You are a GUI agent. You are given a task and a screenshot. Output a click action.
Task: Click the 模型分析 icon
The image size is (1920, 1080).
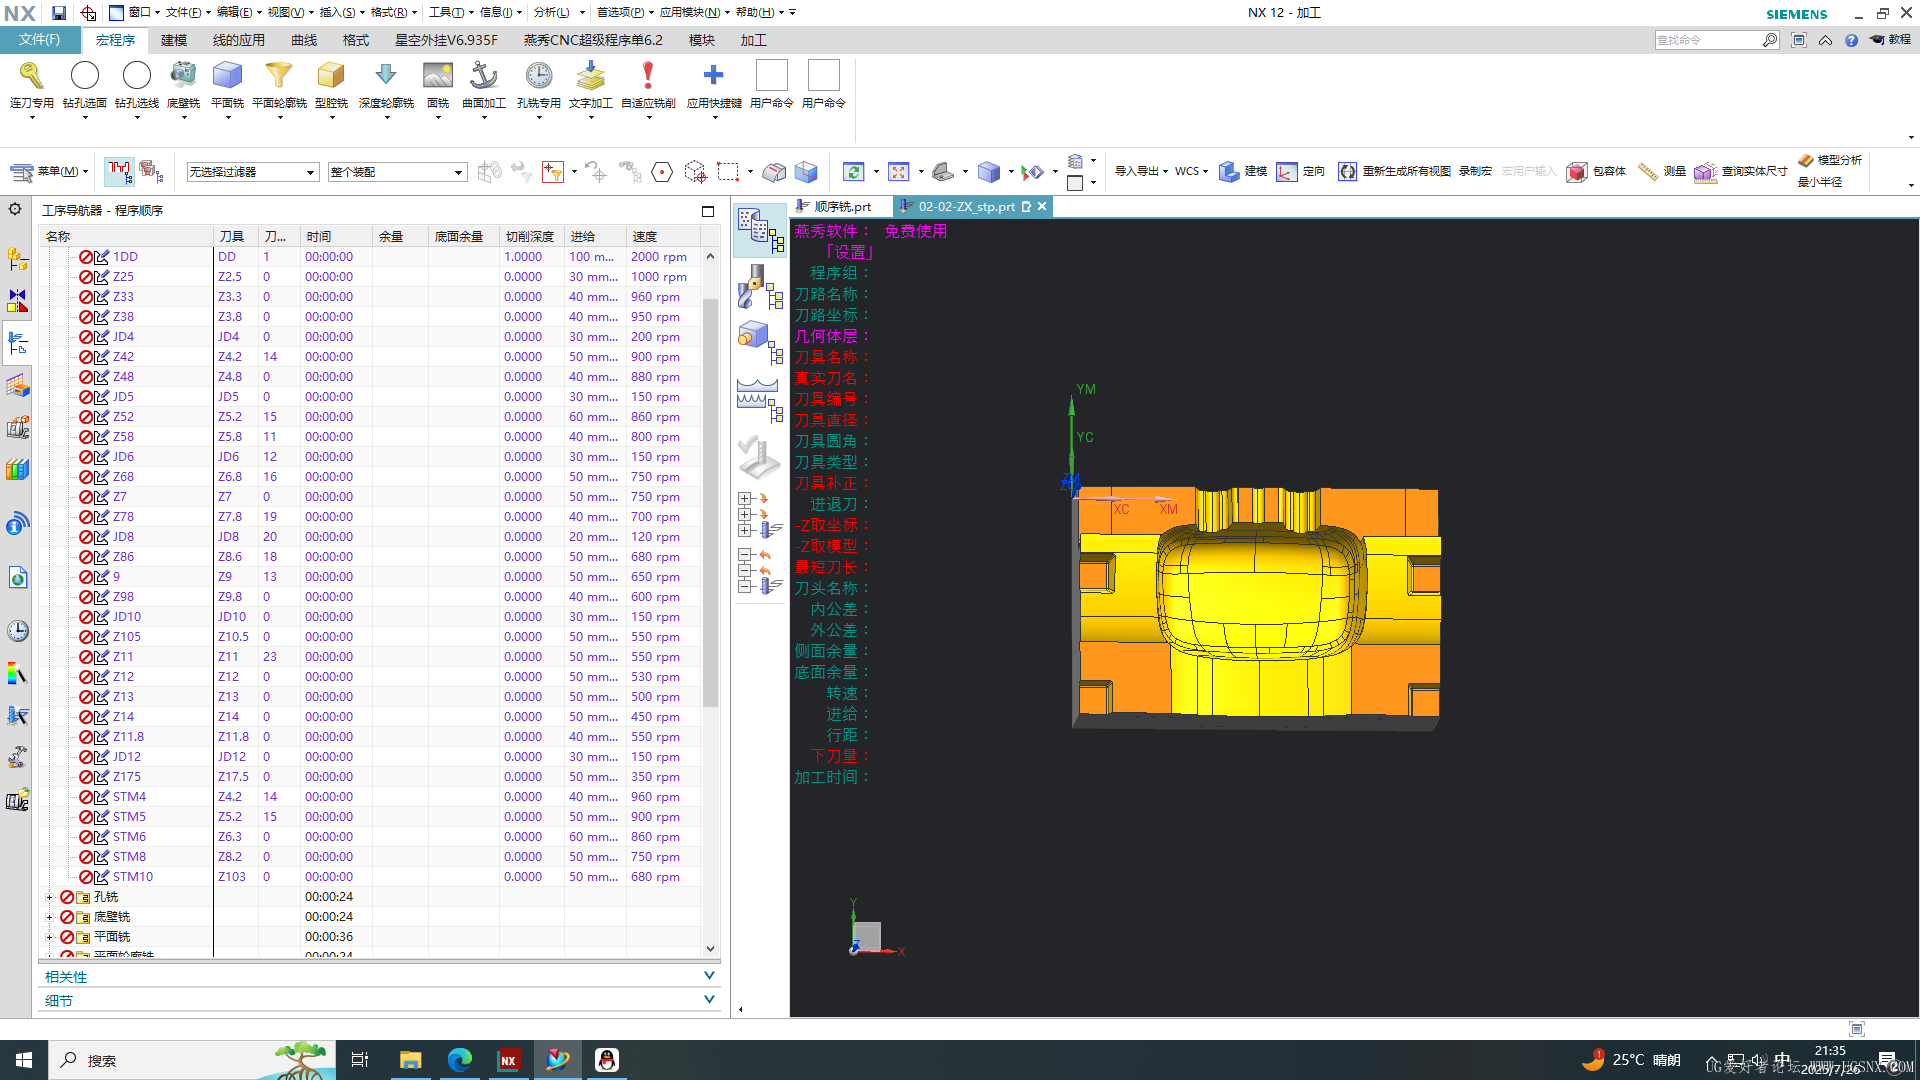(x=1806, y=160)
